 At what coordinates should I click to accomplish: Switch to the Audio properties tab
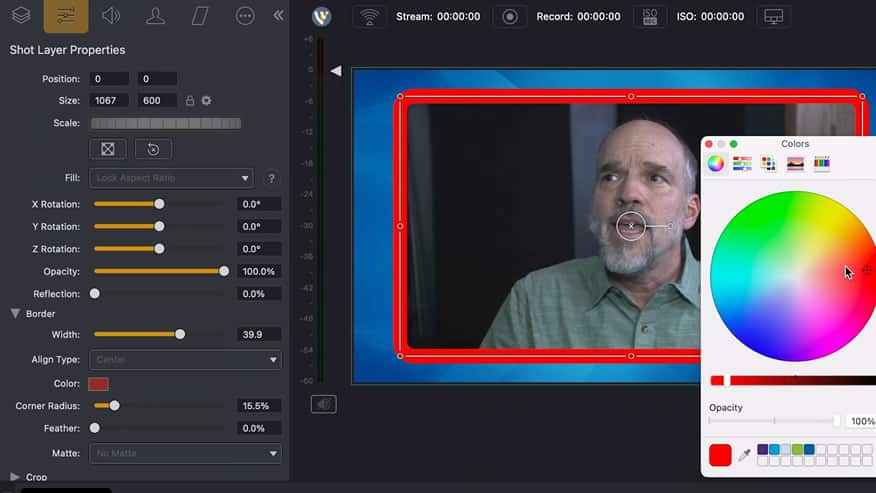point(111,16)
